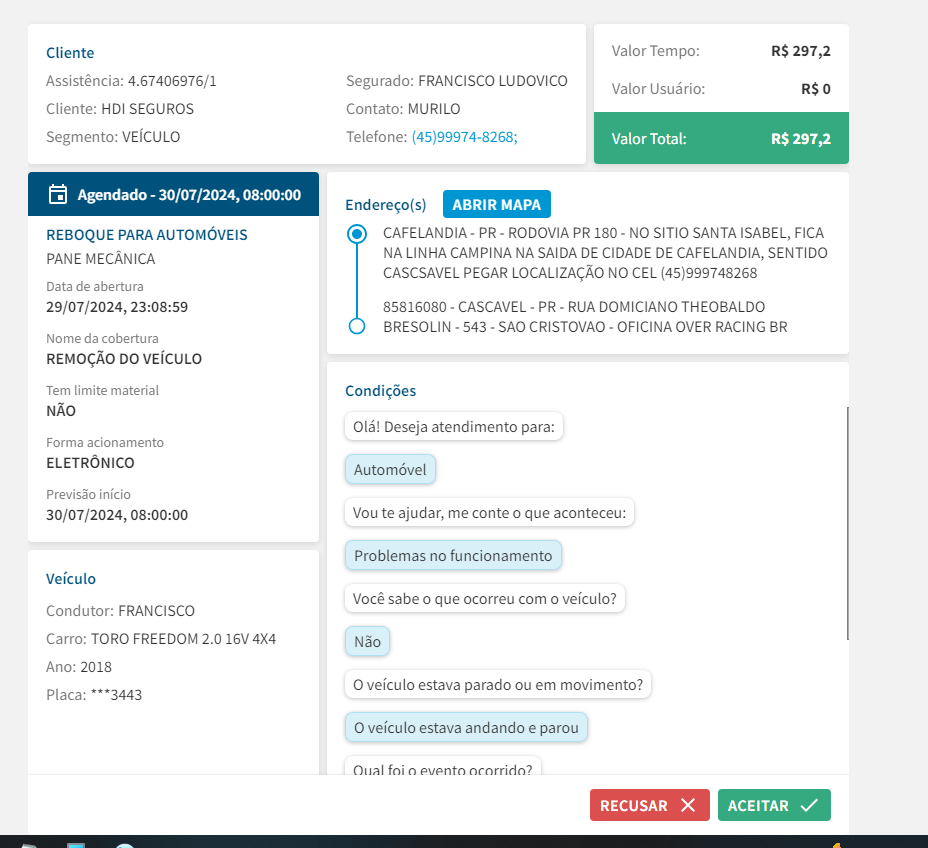Screen dimensions: 928x848
Task: Click the Endereço(s) section heading
Action: pyautogui.click(x=386, y=205)
